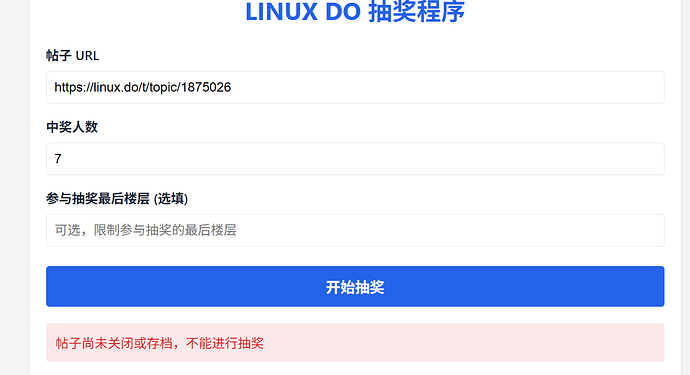This screenshot has width=690, height=375.
Task: Click the placeholder 可选，限制参与抽奖的最后楼层
Action: tap(146, 230)
